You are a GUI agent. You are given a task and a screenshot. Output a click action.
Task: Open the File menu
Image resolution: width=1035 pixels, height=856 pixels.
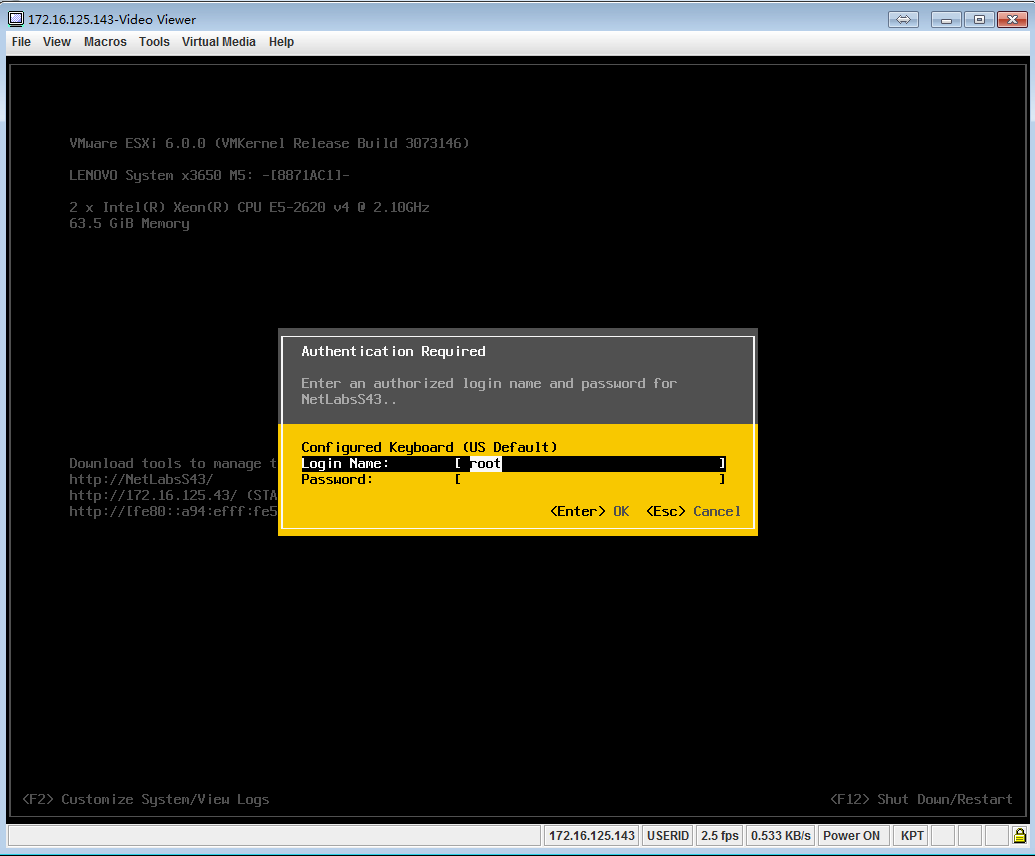pyautogui.click(x=21, y=42)
